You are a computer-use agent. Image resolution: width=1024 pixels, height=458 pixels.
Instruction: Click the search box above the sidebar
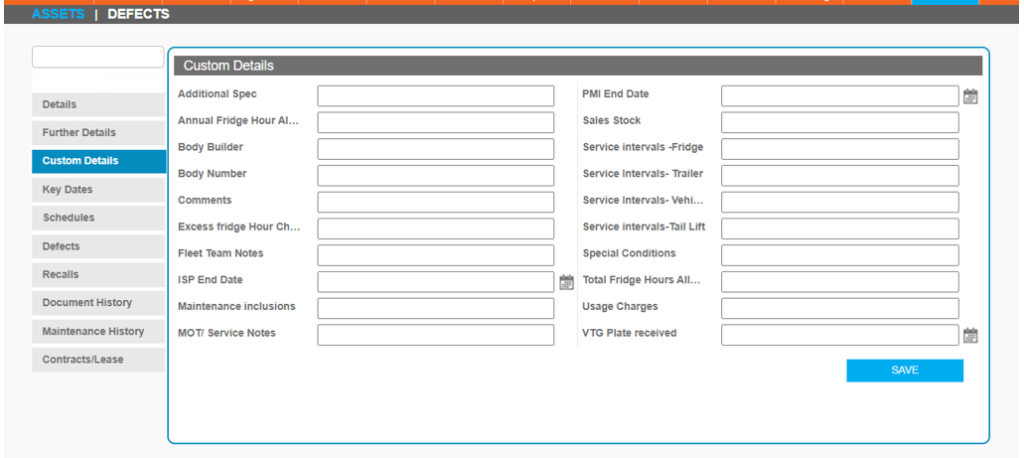98,57
